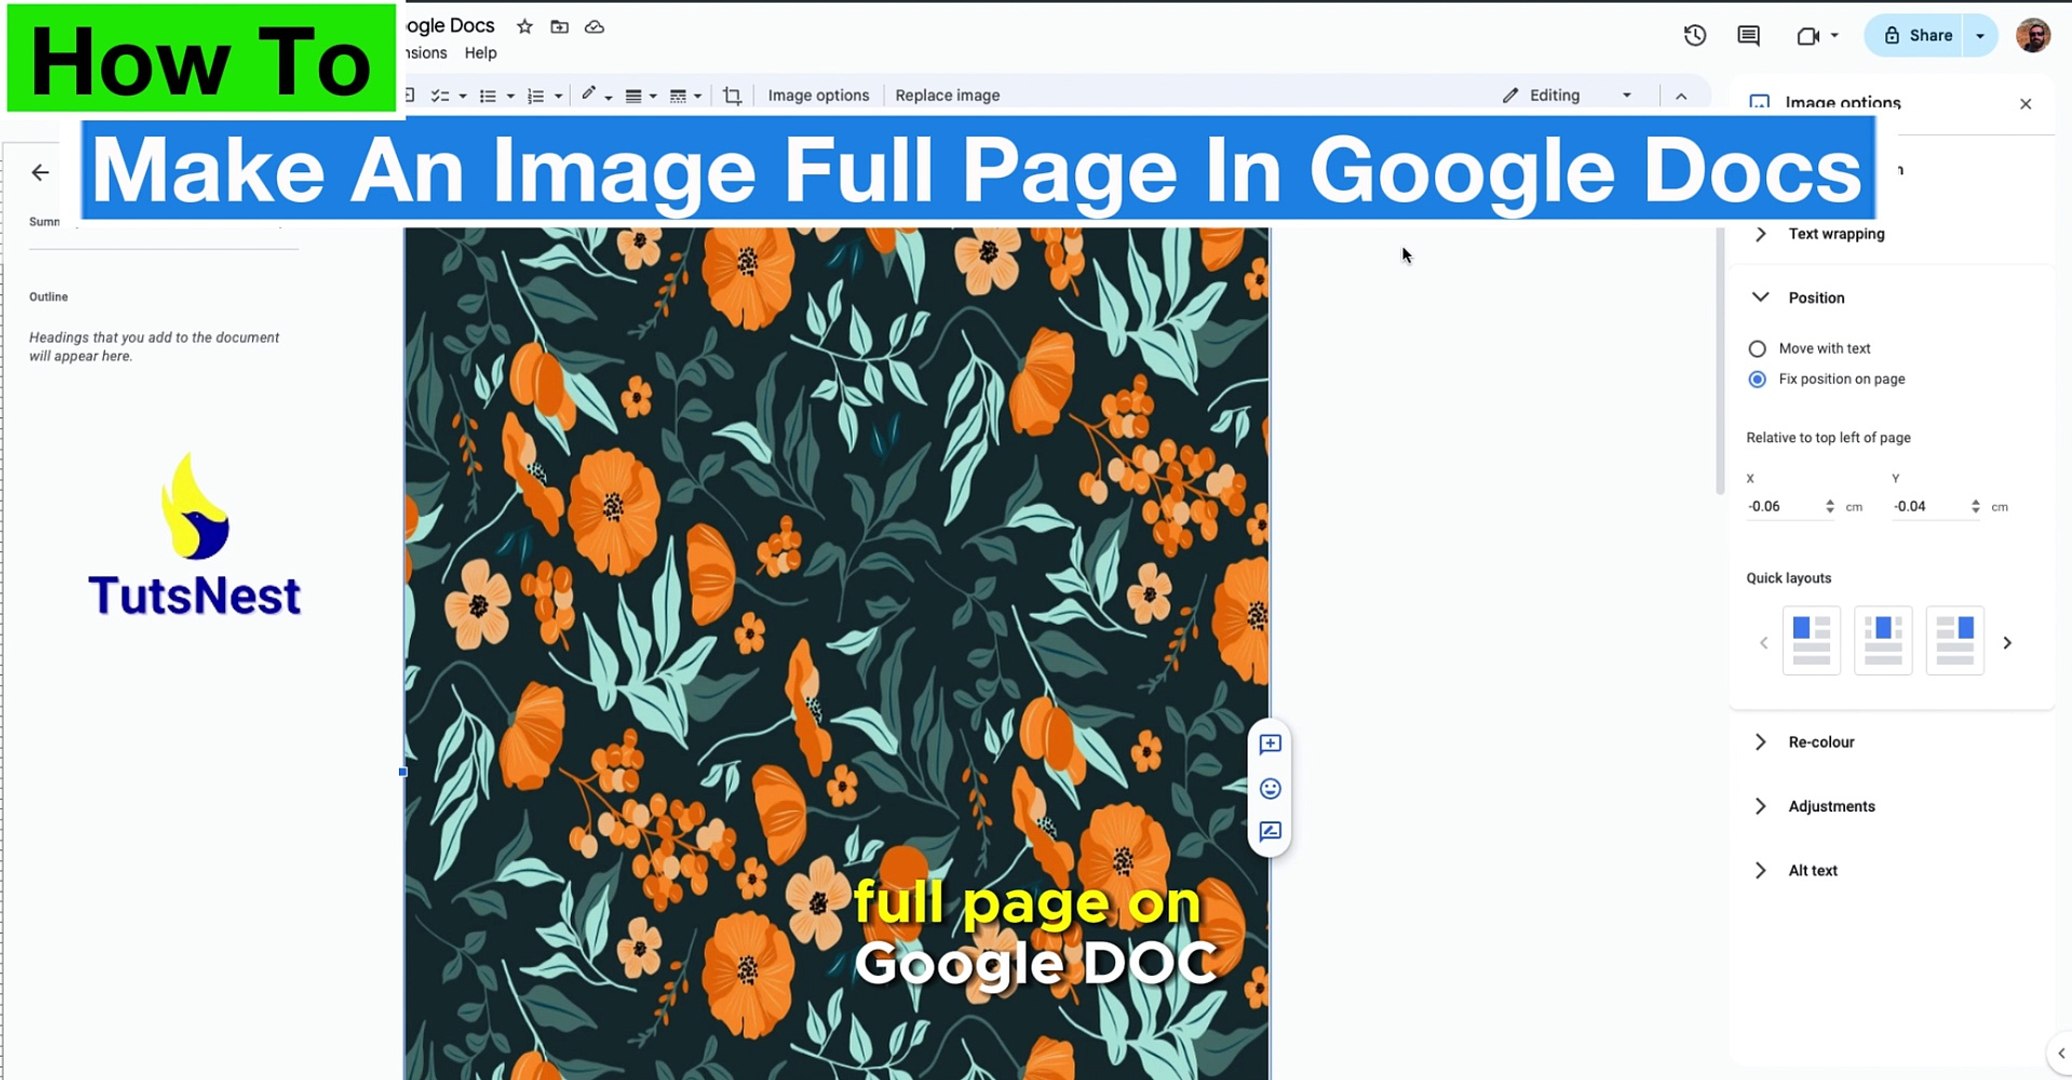2072x1080 pixels.
Task: Open comment history panel
Action: [x=1747, y=35]
